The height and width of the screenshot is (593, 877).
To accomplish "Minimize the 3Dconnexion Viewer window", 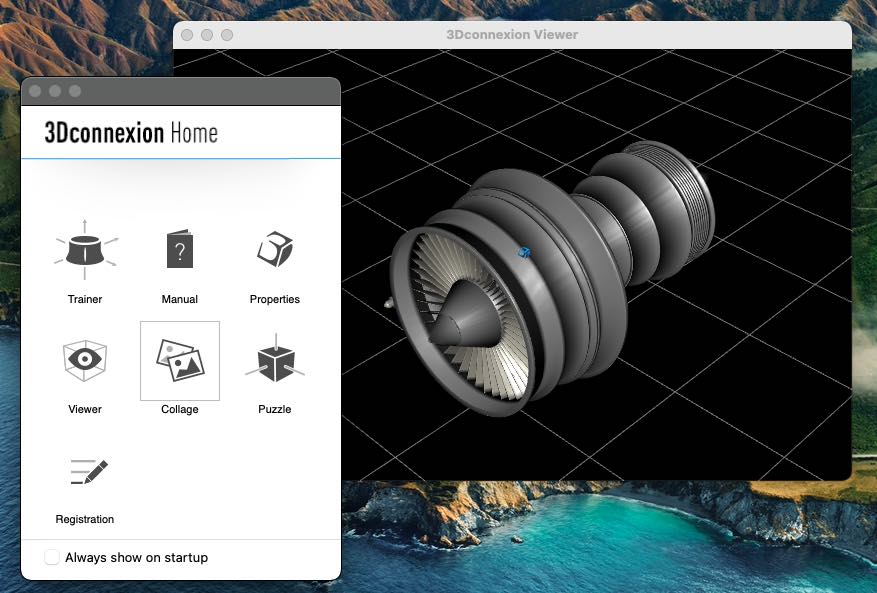I will coord(207,35).
